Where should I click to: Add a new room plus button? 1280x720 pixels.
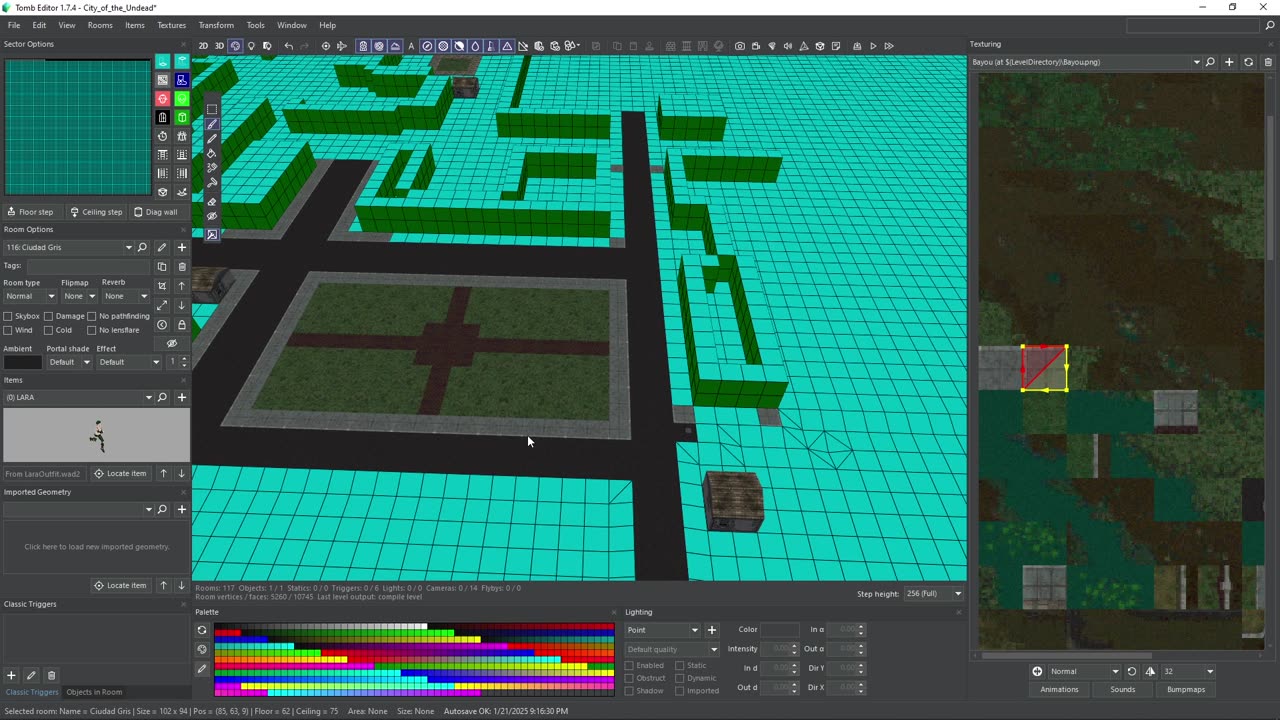[182, 247]
